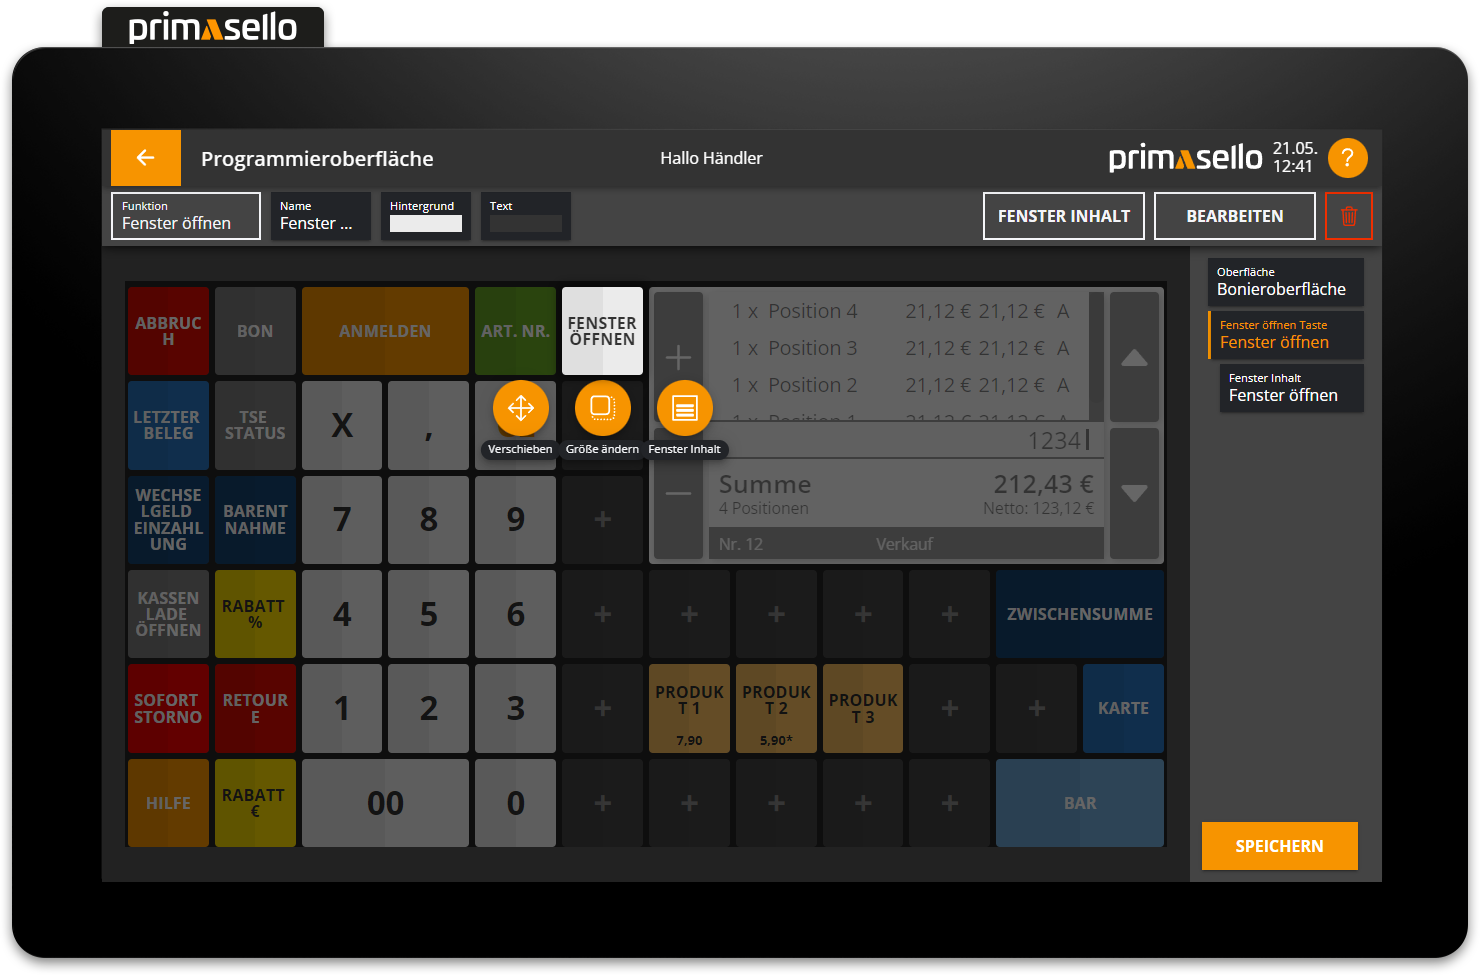The height and width of the screenshot is (975, 1480).
Task: Select Fenster Inhalt sidebar entry
Action: point(1290,388)
